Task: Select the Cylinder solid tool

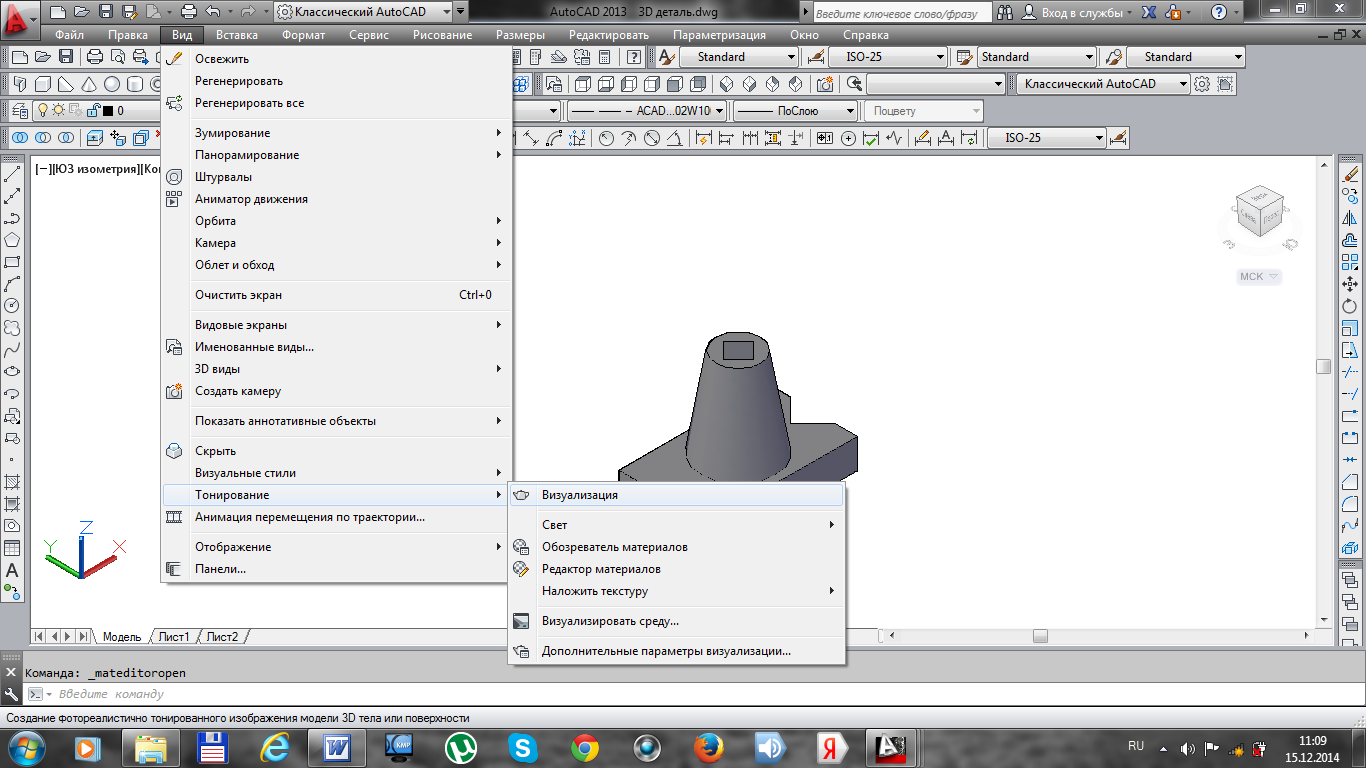Action: pos(135,84)
